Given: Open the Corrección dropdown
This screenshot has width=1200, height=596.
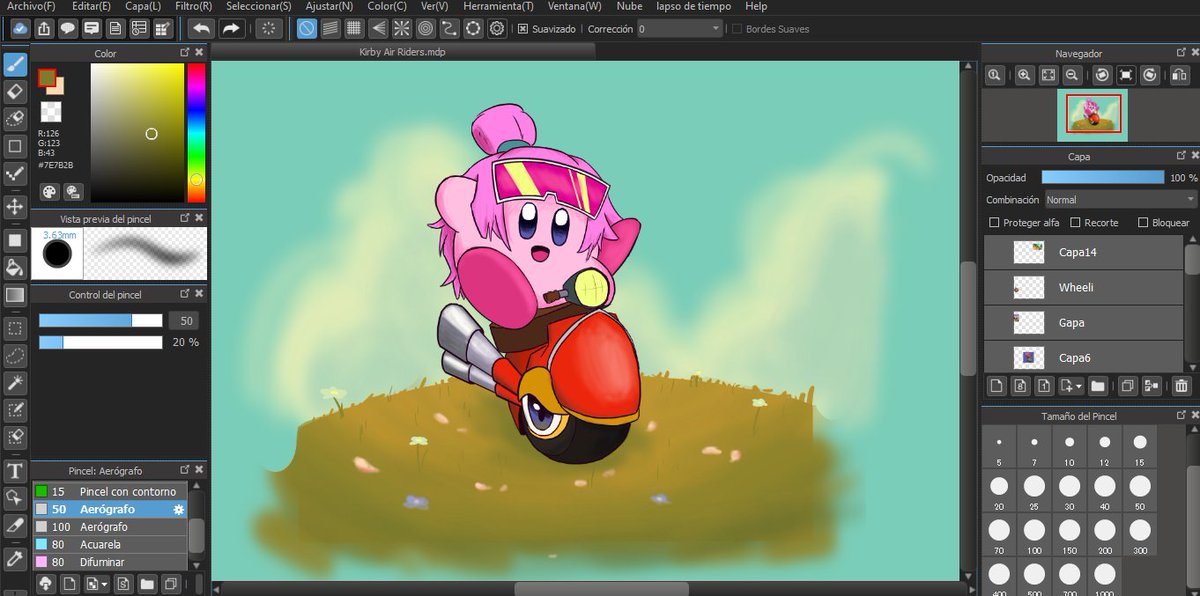Looking at the screenshot, I should [680, 29].
